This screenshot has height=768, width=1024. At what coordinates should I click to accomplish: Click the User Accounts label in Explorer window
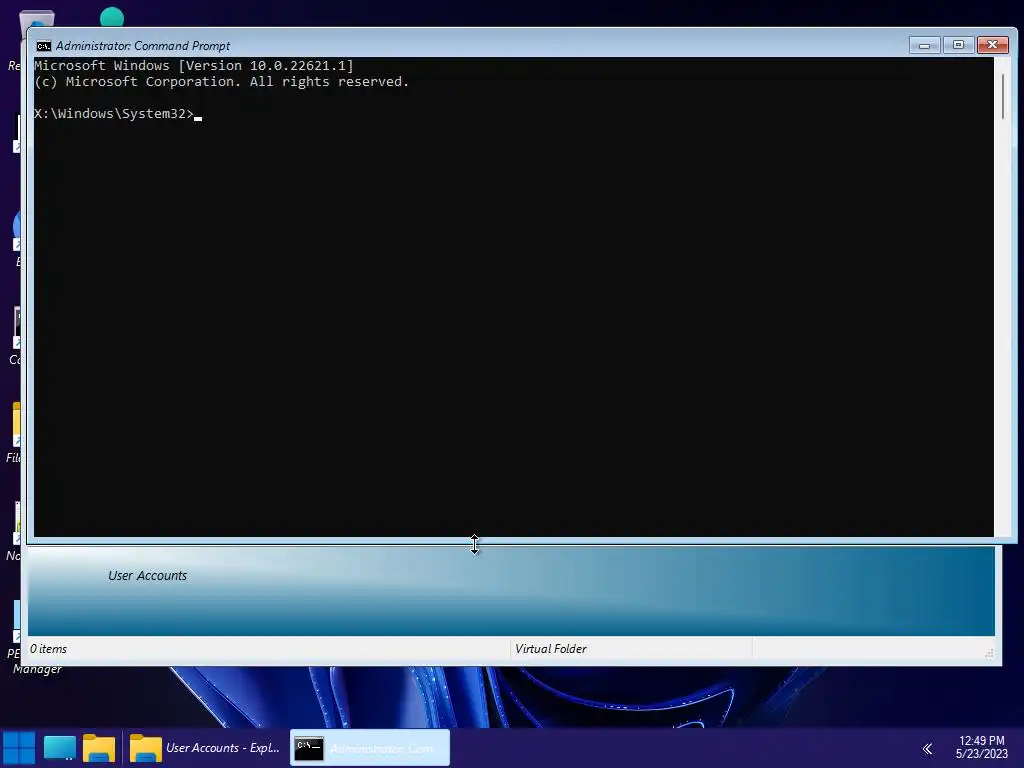tap(148, 575)
